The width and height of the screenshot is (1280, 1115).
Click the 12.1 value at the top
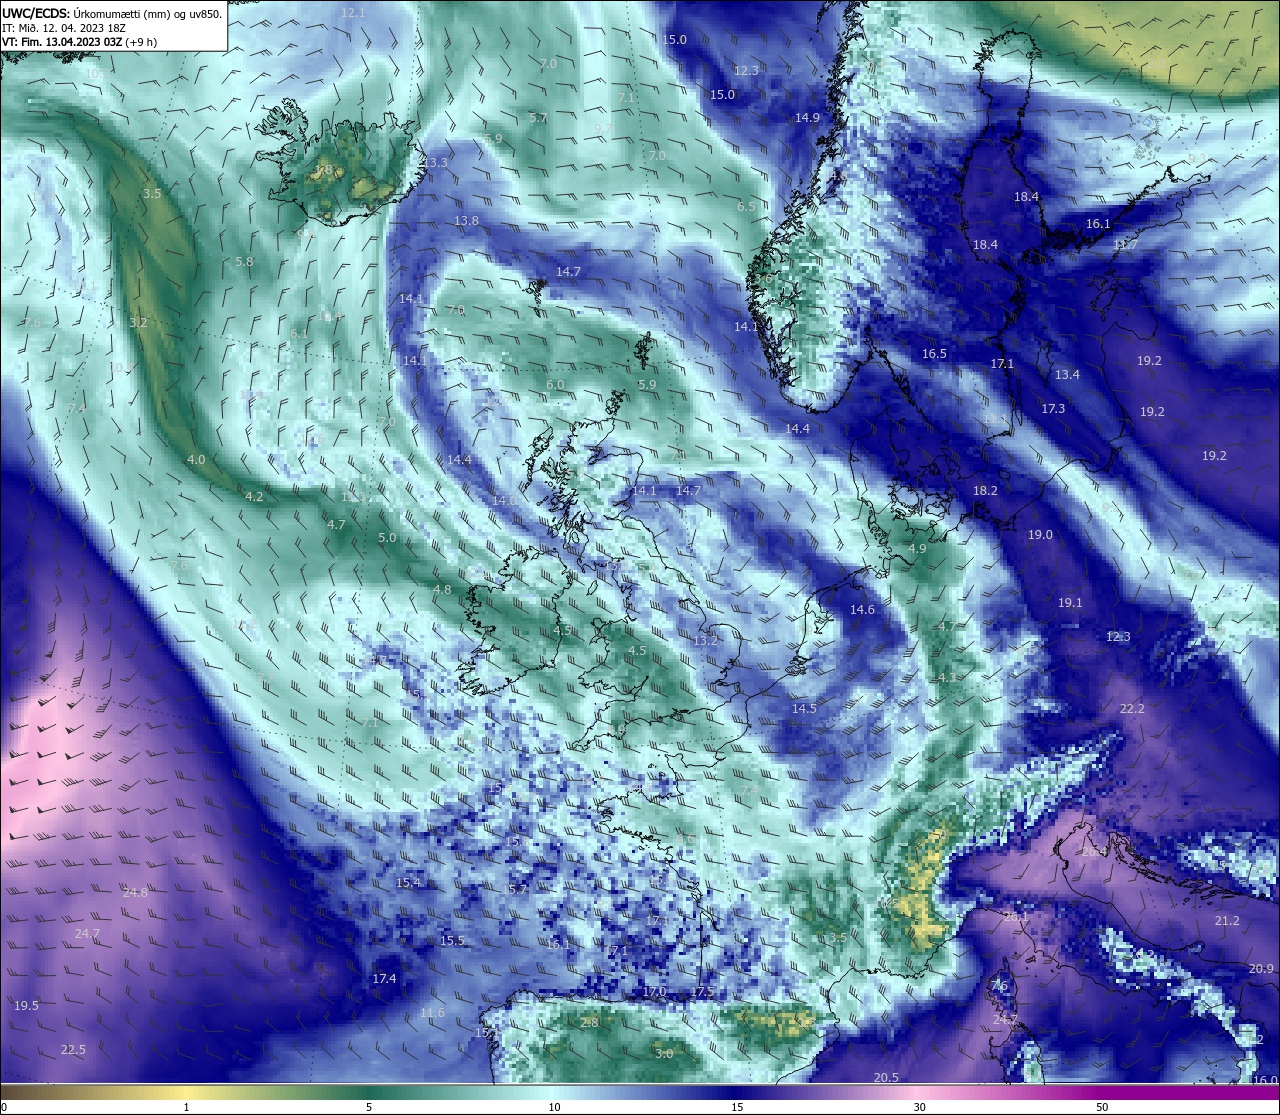point(353,13)
